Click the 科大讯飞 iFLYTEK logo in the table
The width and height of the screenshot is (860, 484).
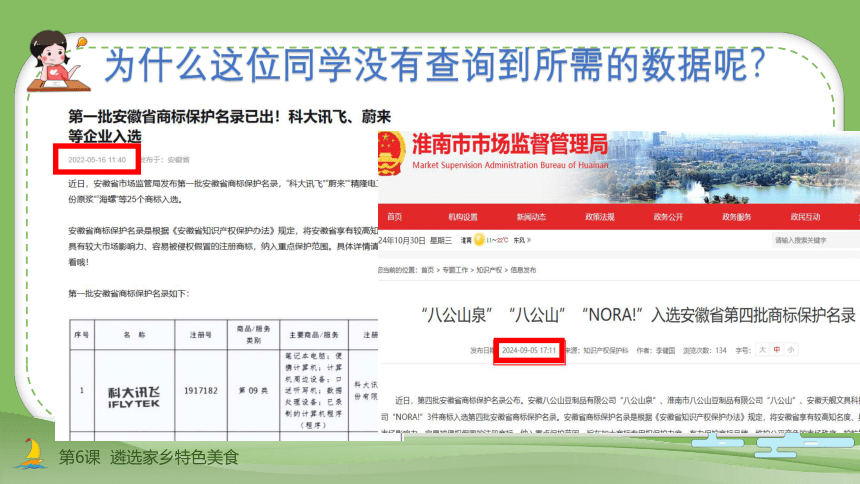pos(134,397)
